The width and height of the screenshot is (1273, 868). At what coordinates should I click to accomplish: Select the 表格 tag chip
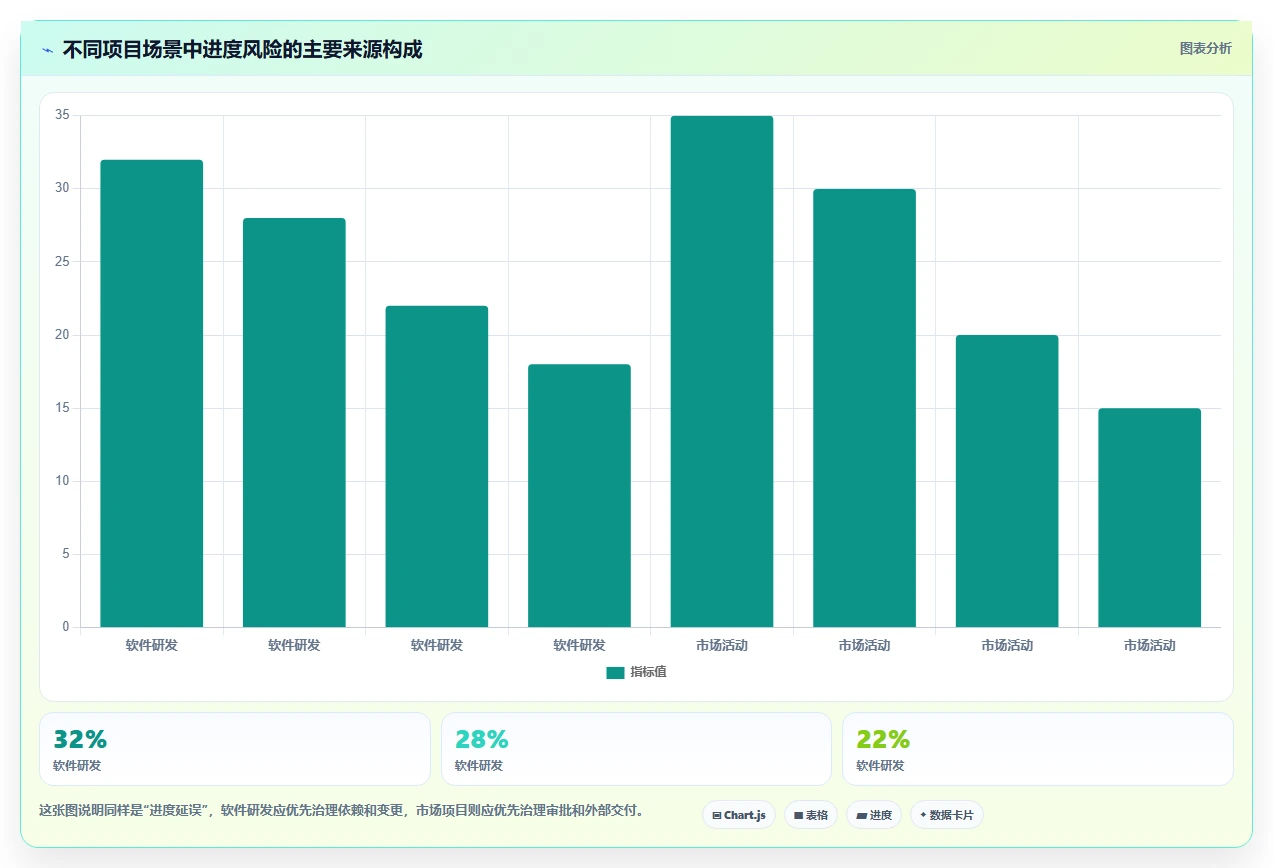(811, 815)
